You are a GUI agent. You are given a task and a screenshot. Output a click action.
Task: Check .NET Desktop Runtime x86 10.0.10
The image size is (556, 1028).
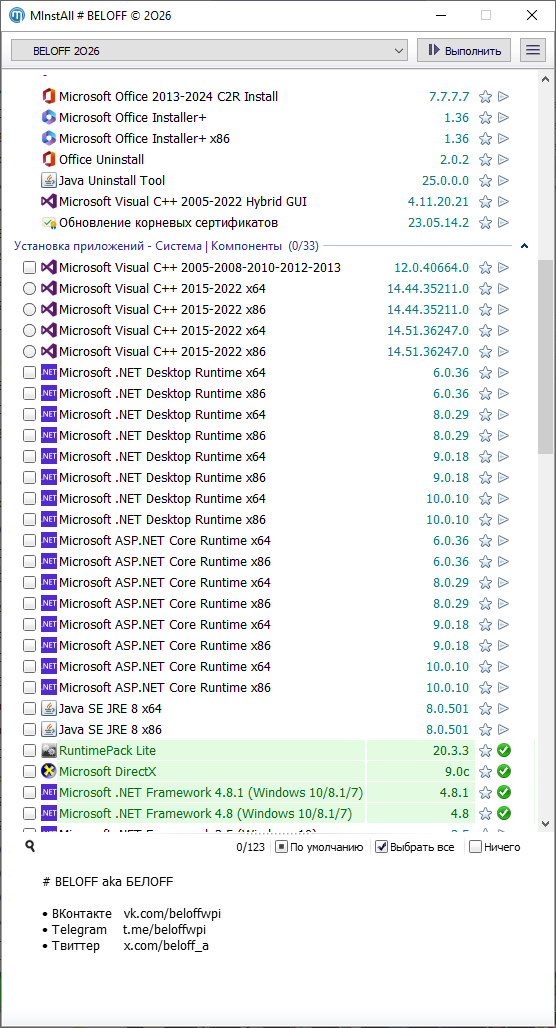30,520
